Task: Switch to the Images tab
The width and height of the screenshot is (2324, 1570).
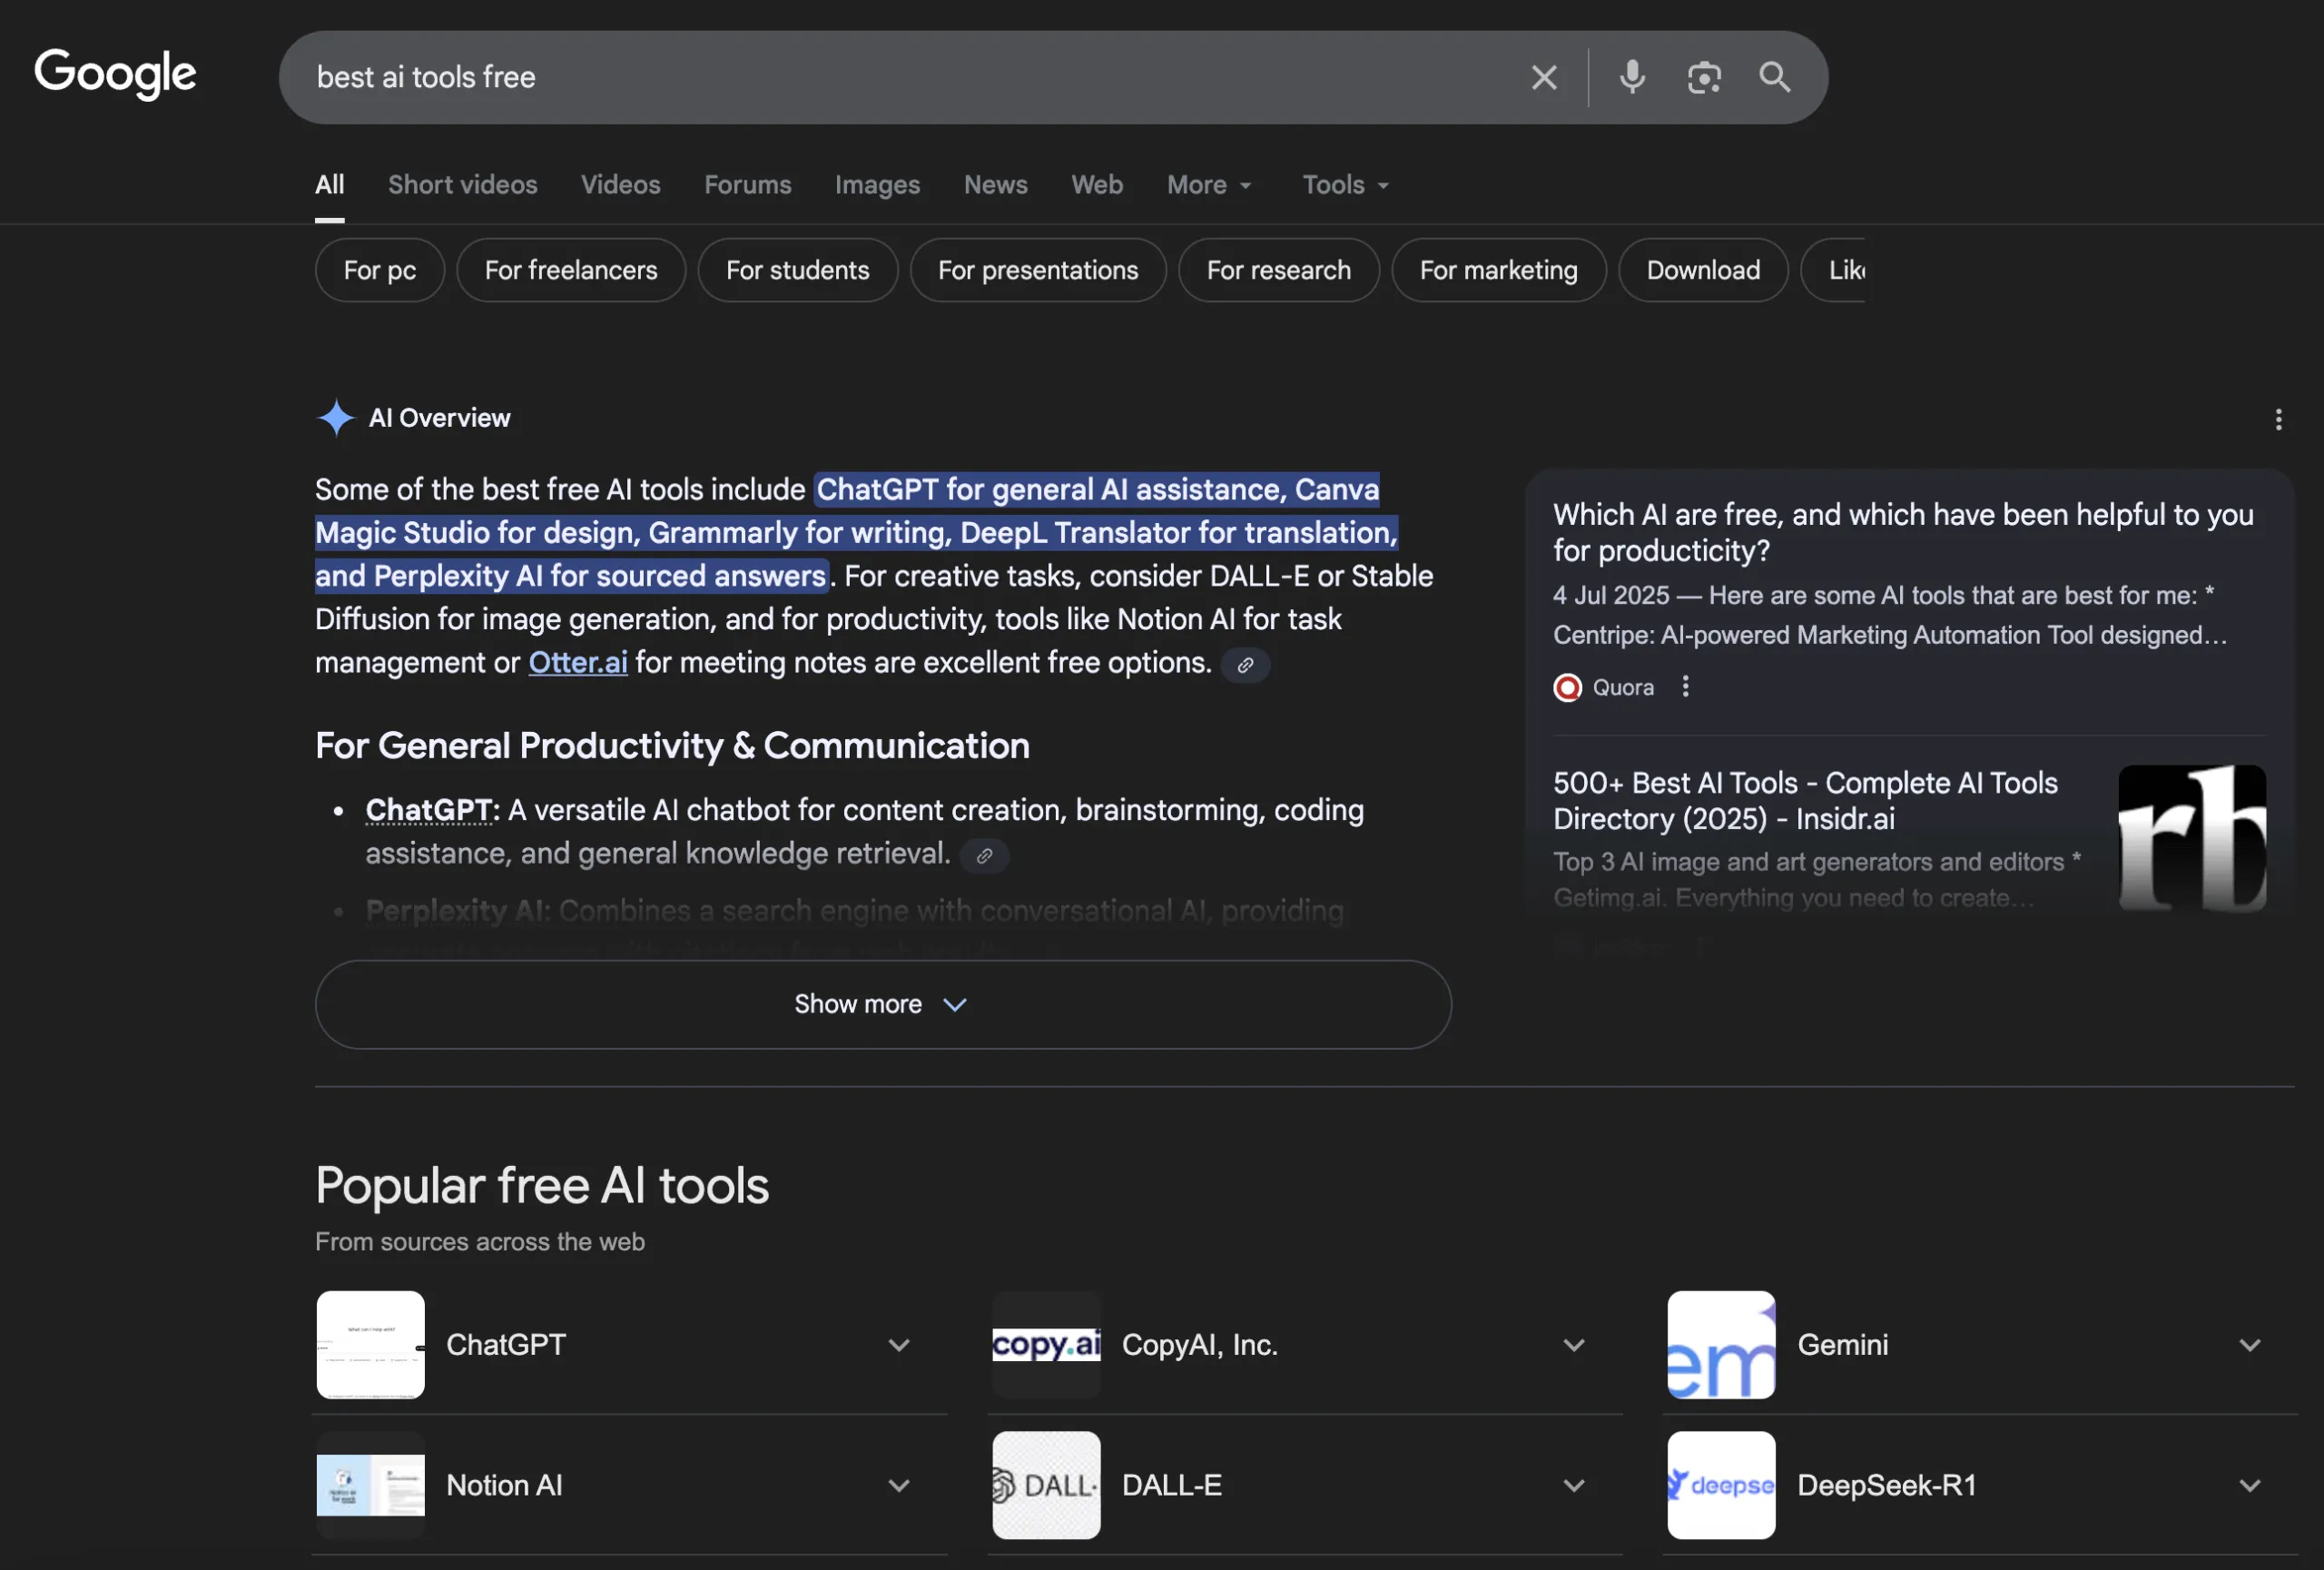Action: pyautogui.click(x=877, y=185)
